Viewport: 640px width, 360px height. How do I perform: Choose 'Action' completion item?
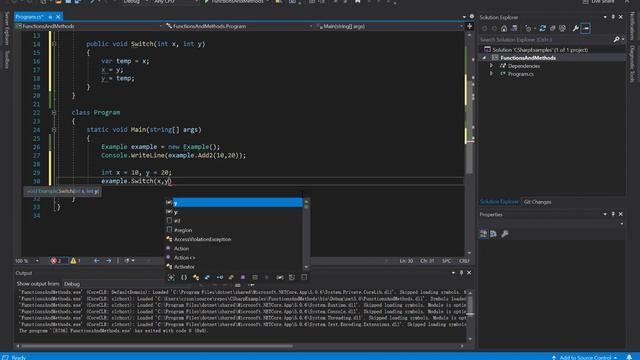(x=234, y=248)
